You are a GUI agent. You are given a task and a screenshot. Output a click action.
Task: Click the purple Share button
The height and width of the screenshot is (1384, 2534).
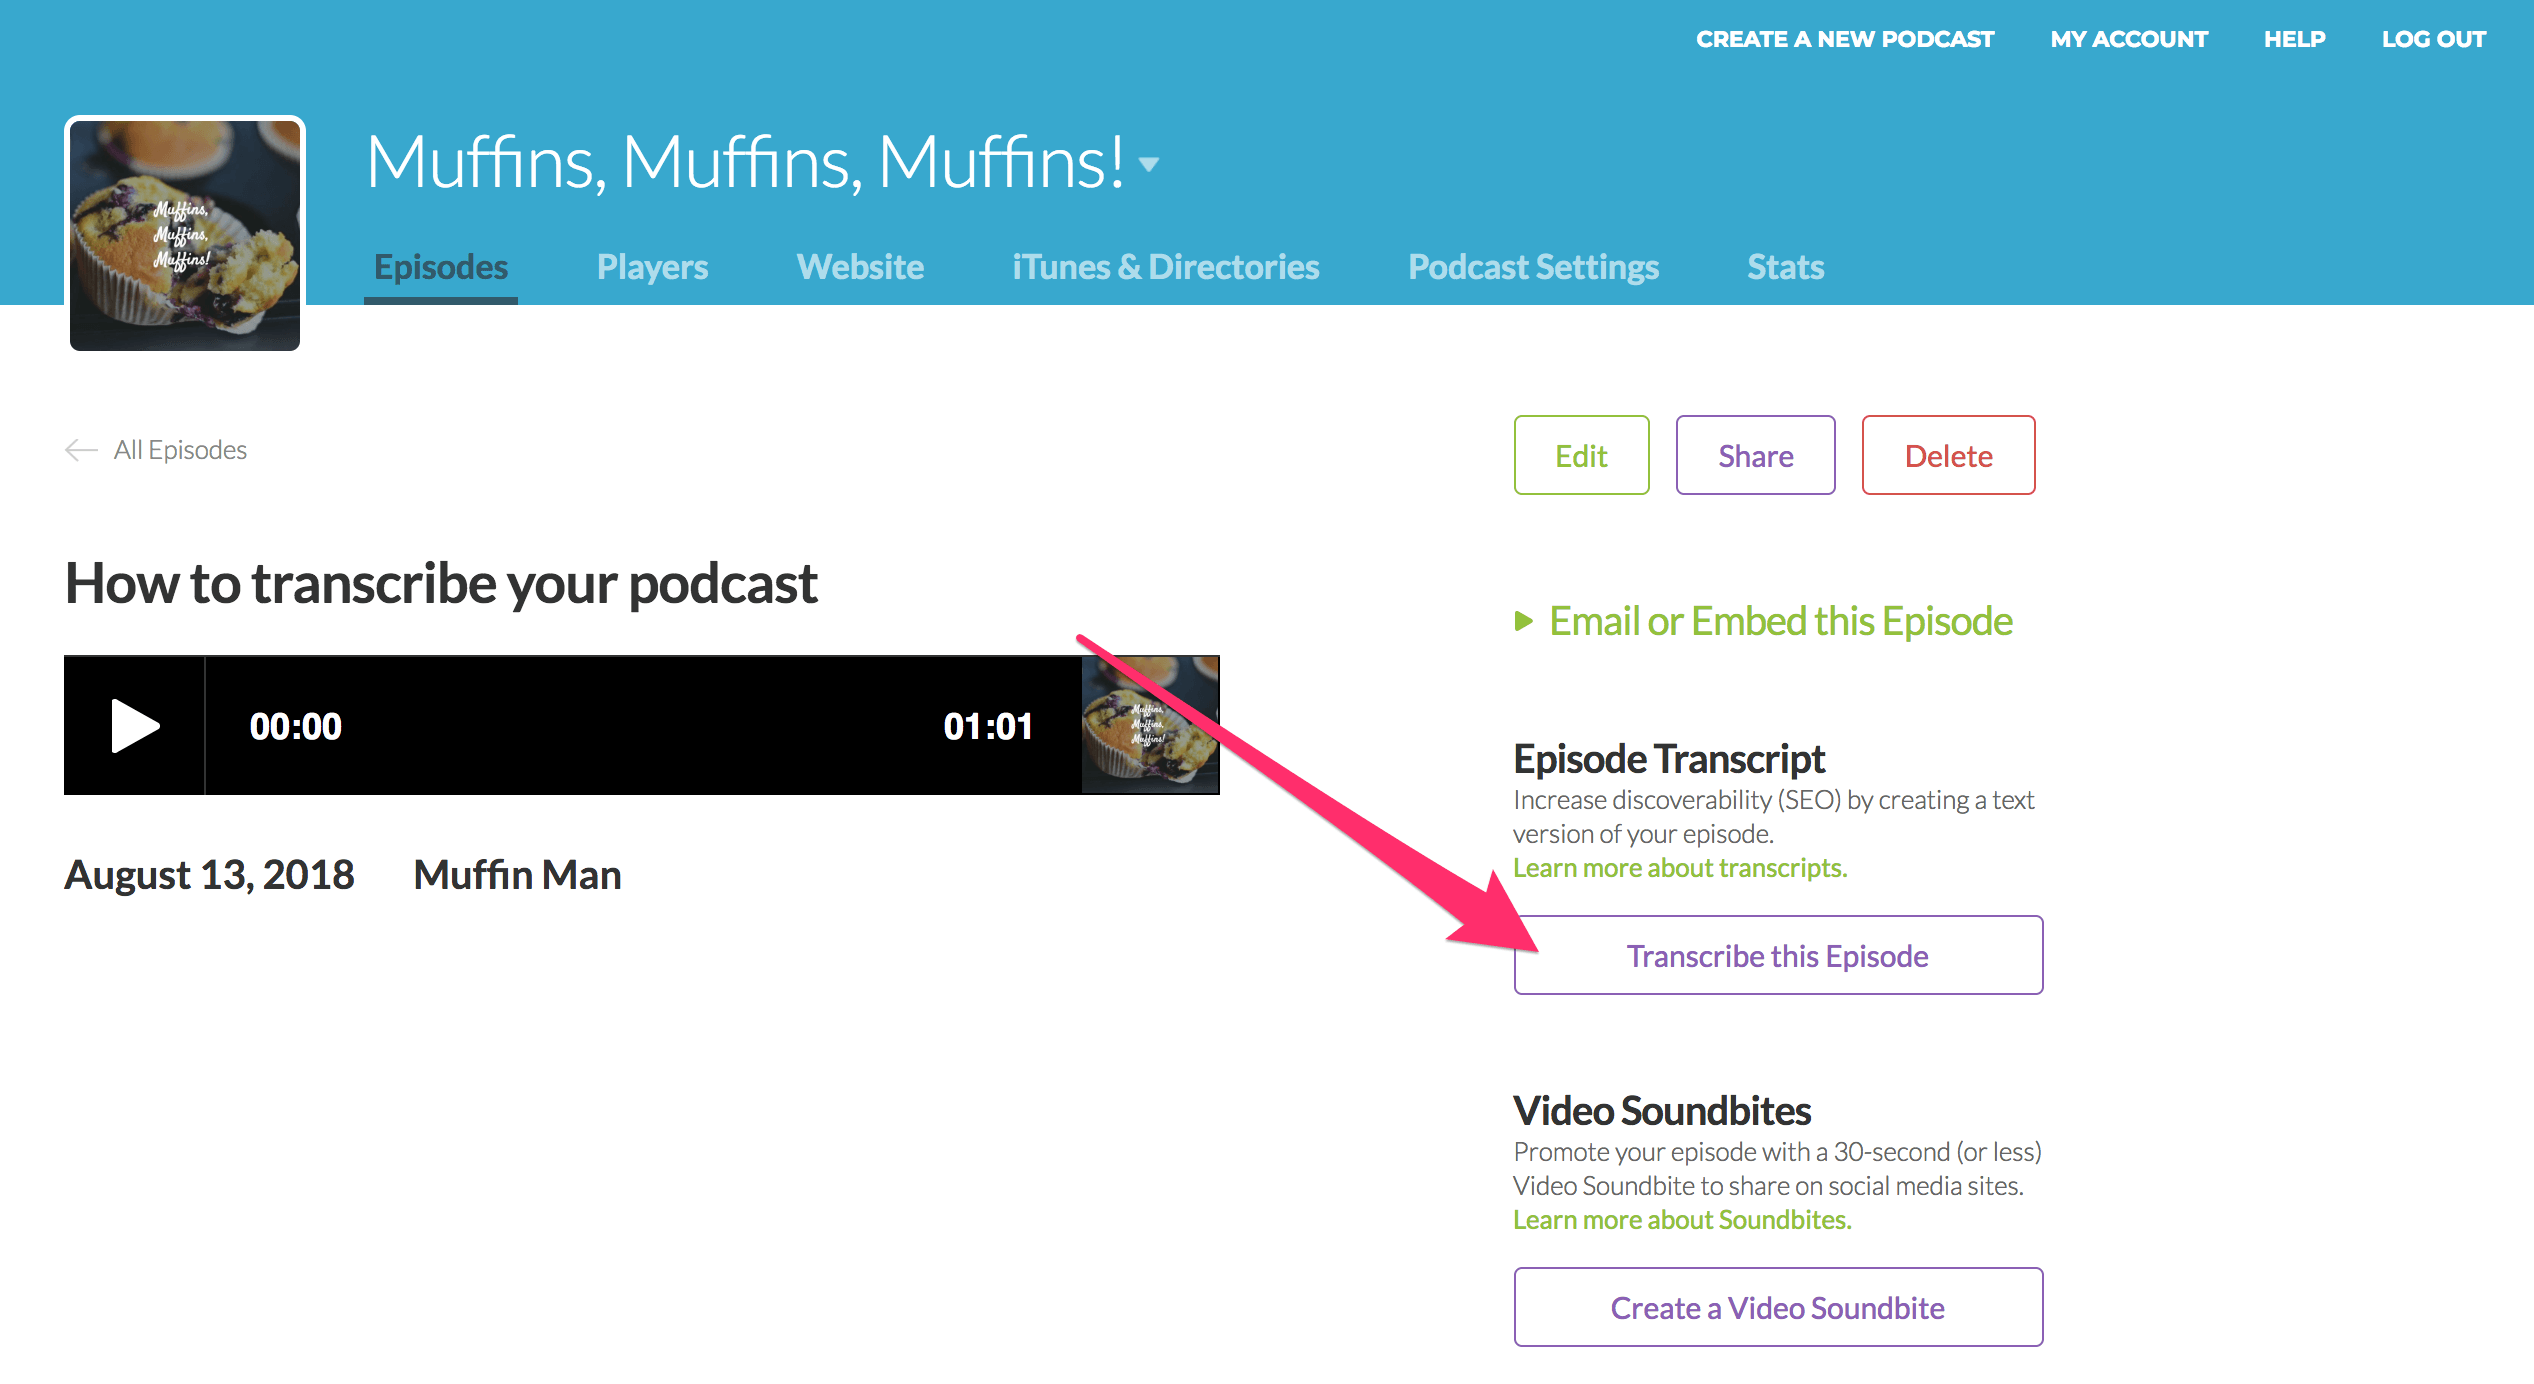click(x=1755, y=456)
